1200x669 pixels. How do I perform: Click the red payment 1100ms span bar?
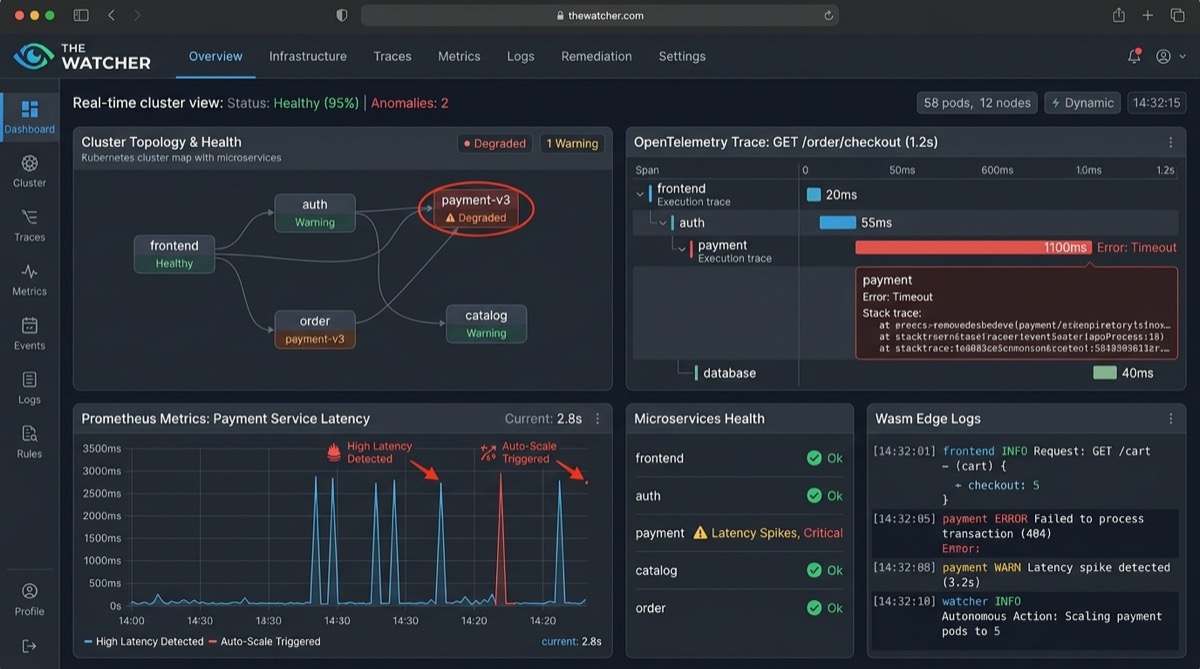pos(973,247)
